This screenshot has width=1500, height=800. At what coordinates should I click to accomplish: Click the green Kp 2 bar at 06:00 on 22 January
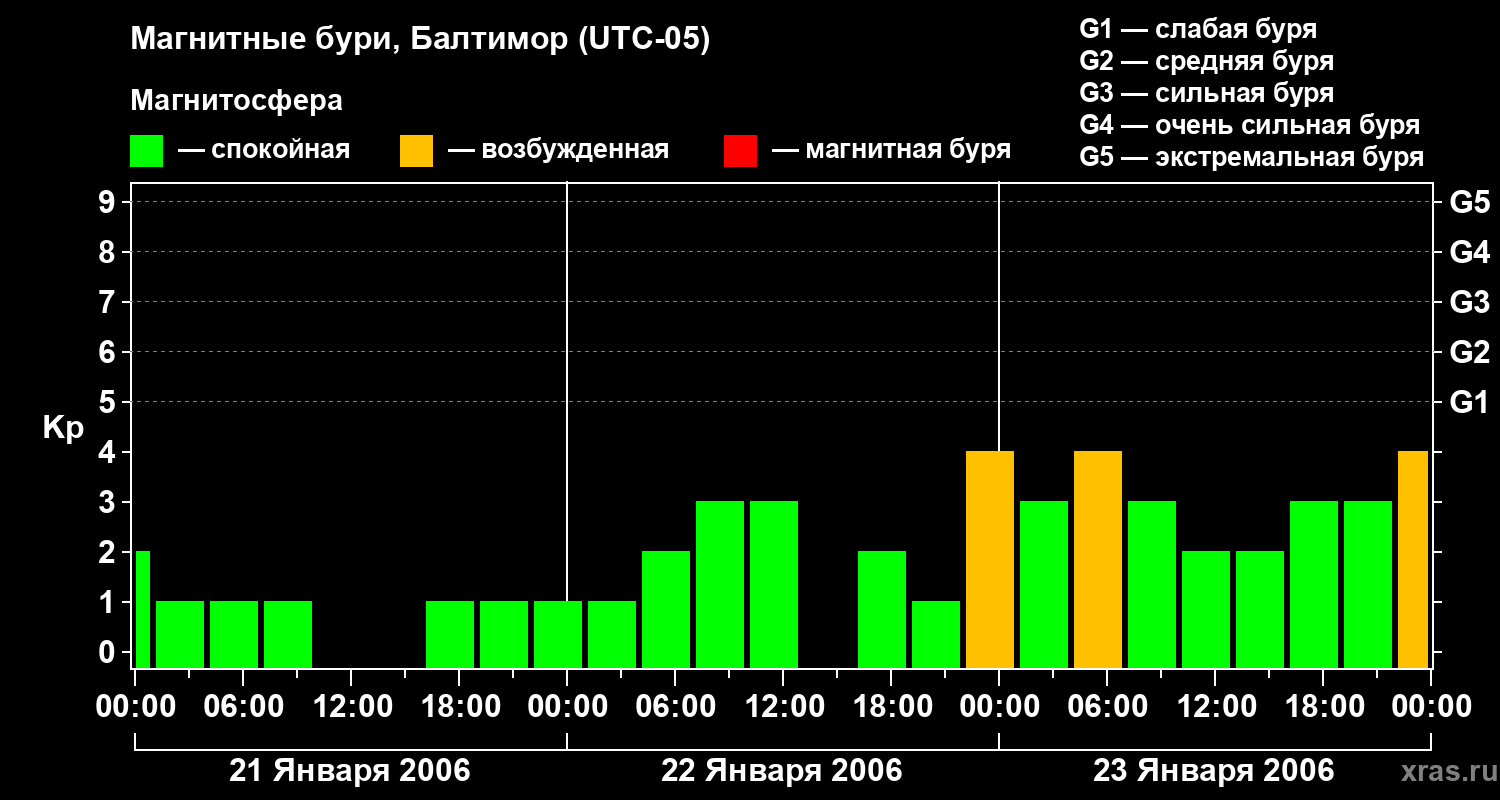tap(666, 609)
